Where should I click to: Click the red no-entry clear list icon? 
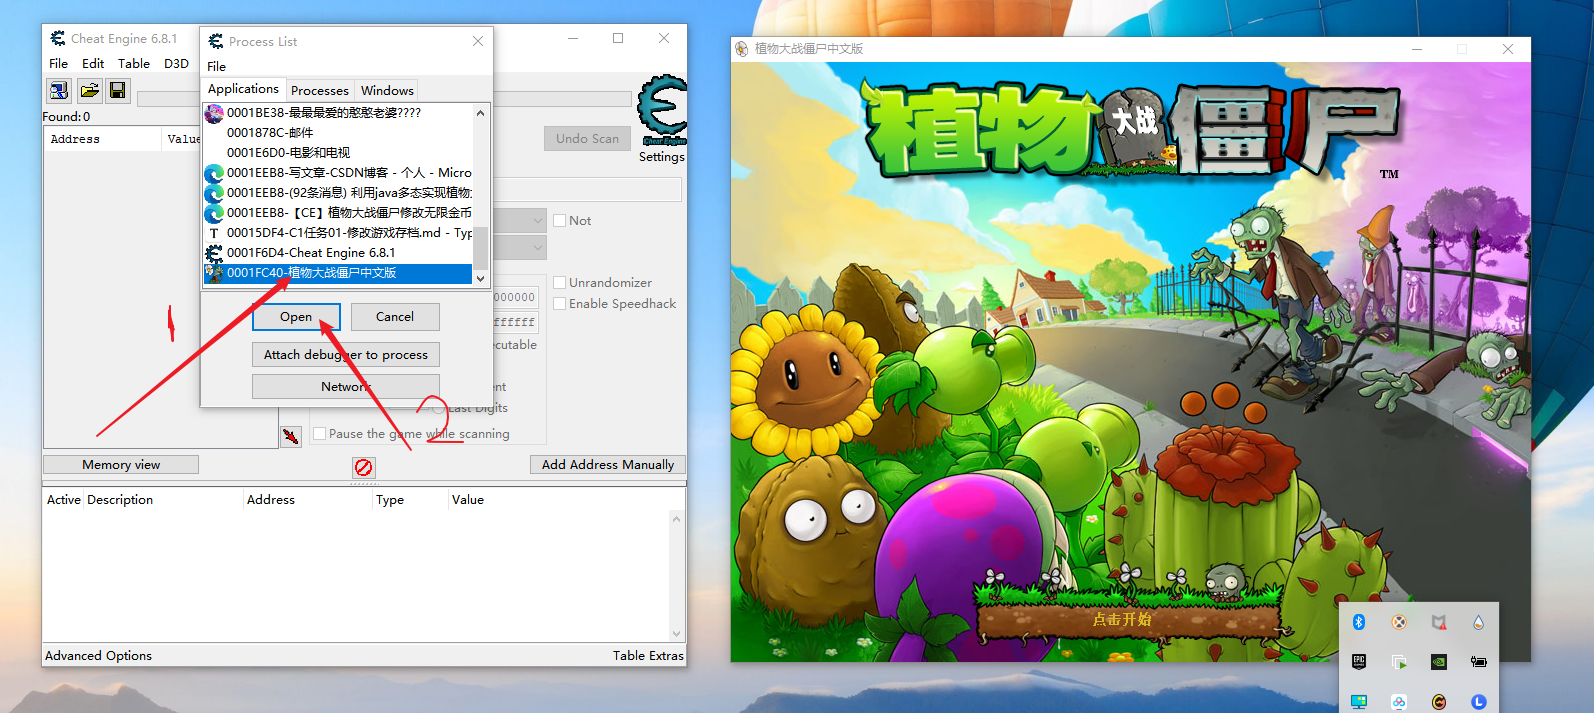(364, 467)
